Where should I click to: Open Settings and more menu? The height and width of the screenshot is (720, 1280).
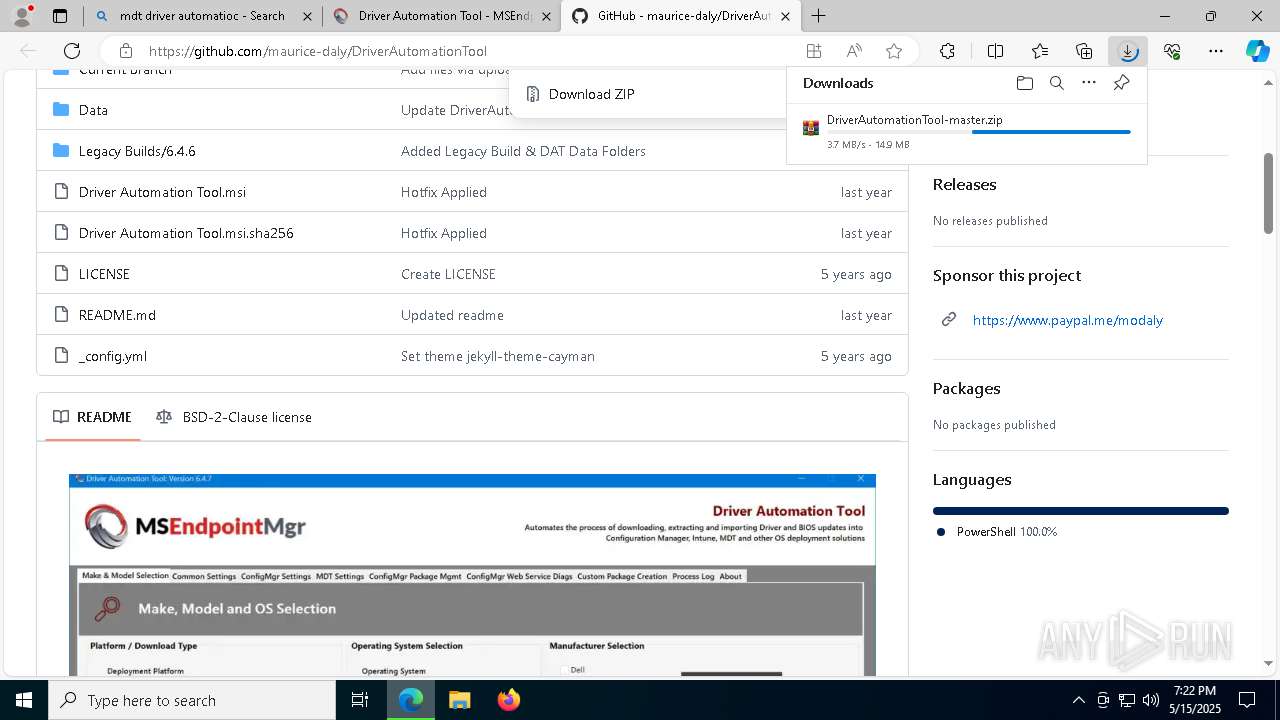point(1216,51)
